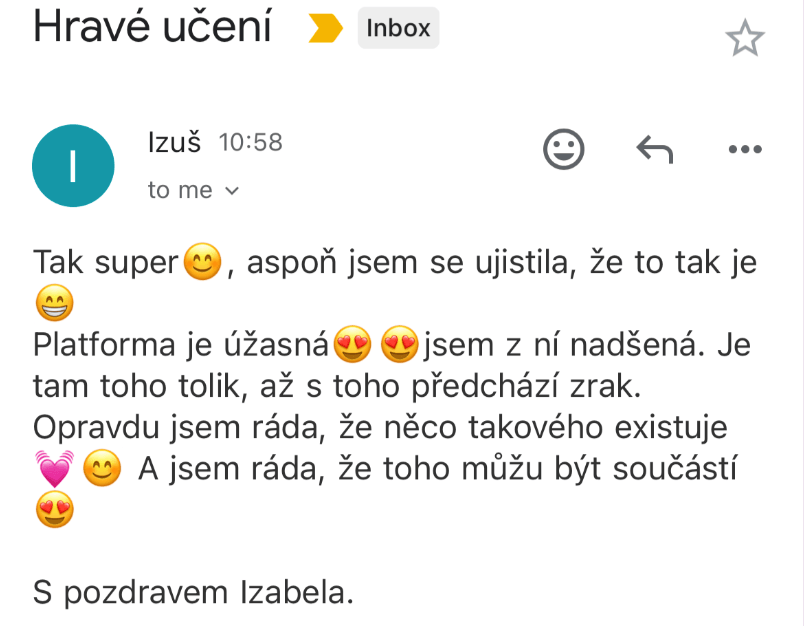Add an emoji reaction to the message

[x=563, y=150]
